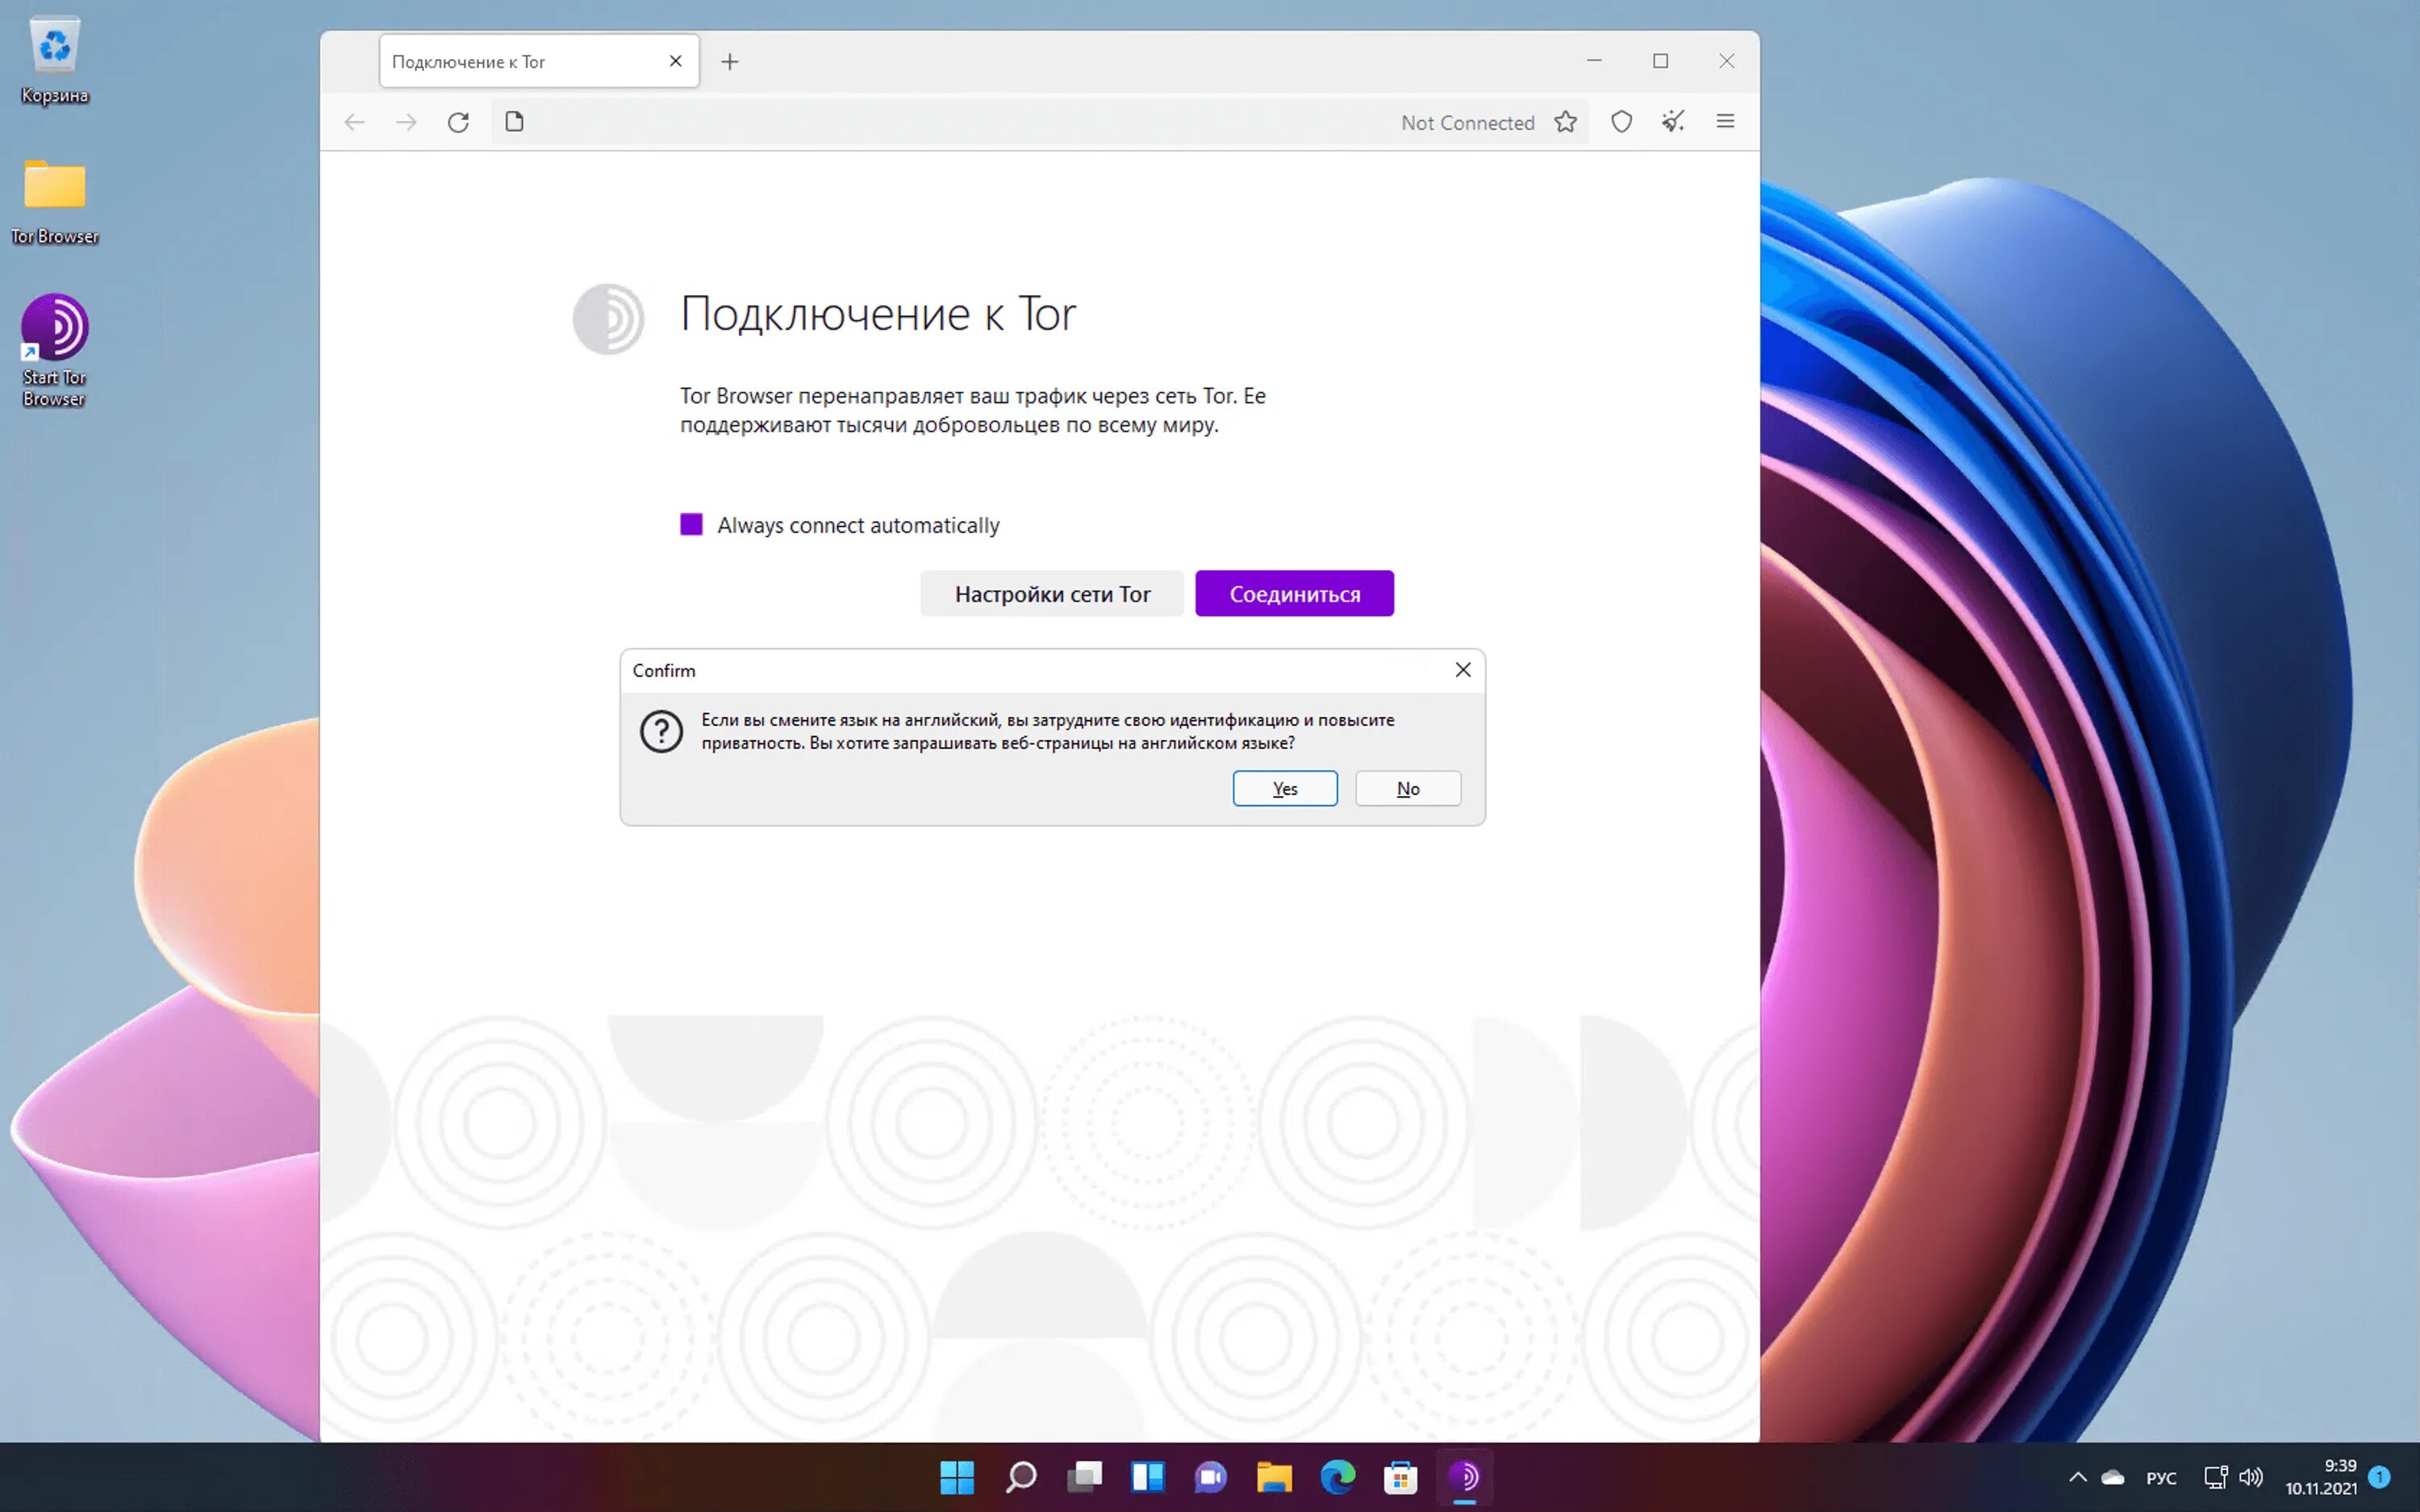Open a new tab with plus button
Image resolution: width=2420 pixels, height=1512 pixels.
(x=730, y=62)
